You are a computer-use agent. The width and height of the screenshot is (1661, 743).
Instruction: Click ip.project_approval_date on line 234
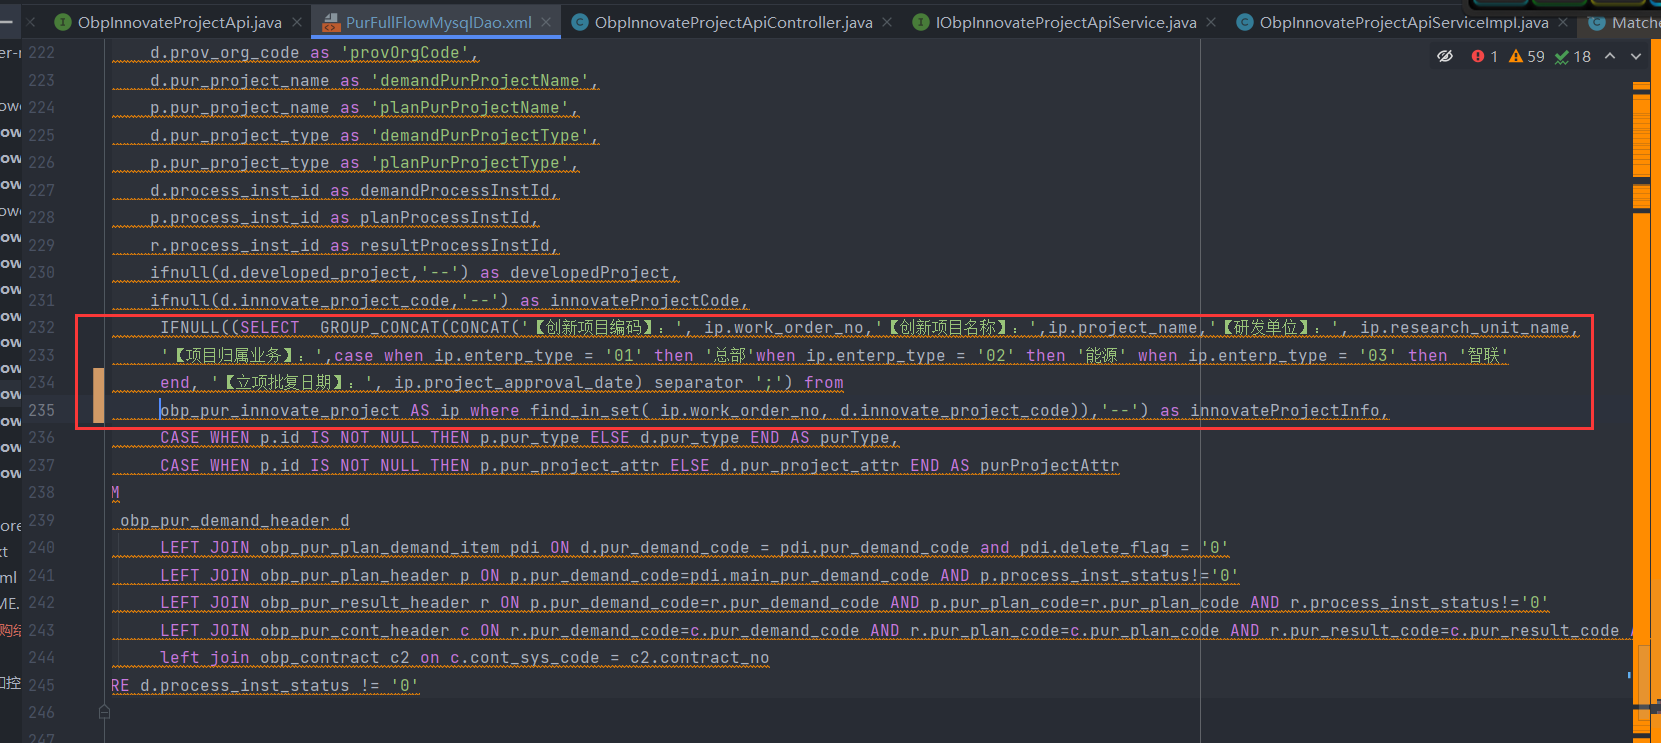[x=514, y=383]
